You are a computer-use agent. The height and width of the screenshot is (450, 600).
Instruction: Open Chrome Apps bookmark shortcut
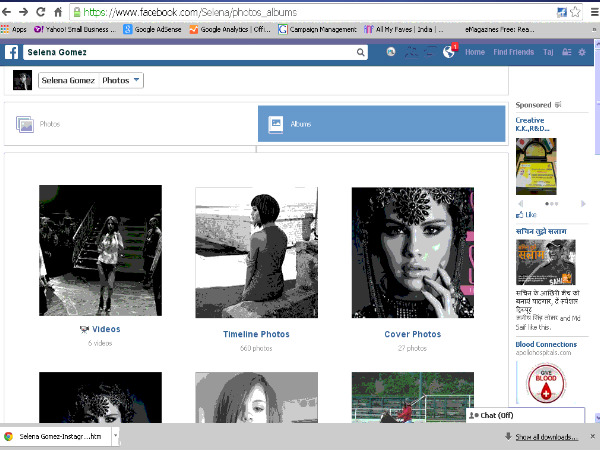coord(14,29)
